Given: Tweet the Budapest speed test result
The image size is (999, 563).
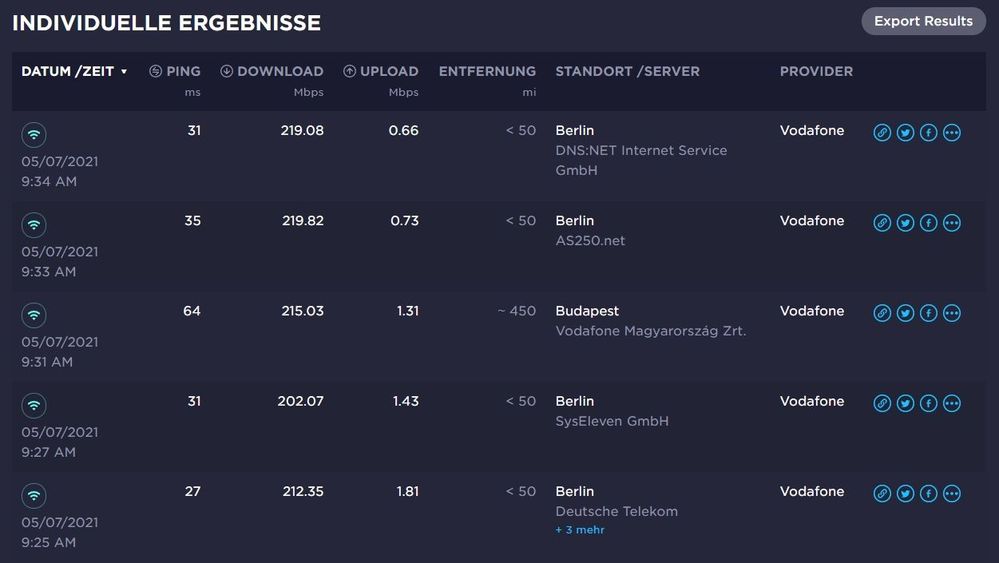Looking at the screenshot, I should pyautogui.click(x=905, y=313).
